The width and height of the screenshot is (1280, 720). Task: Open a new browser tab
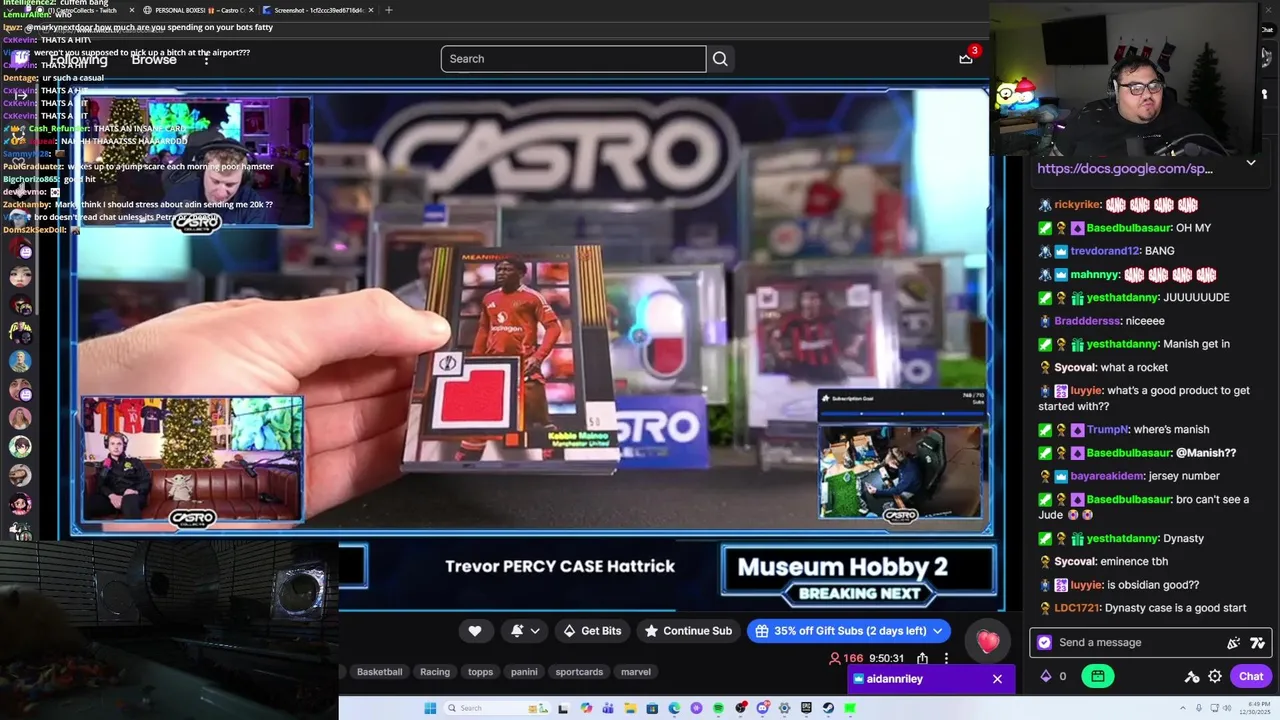[x=389, y=10]
